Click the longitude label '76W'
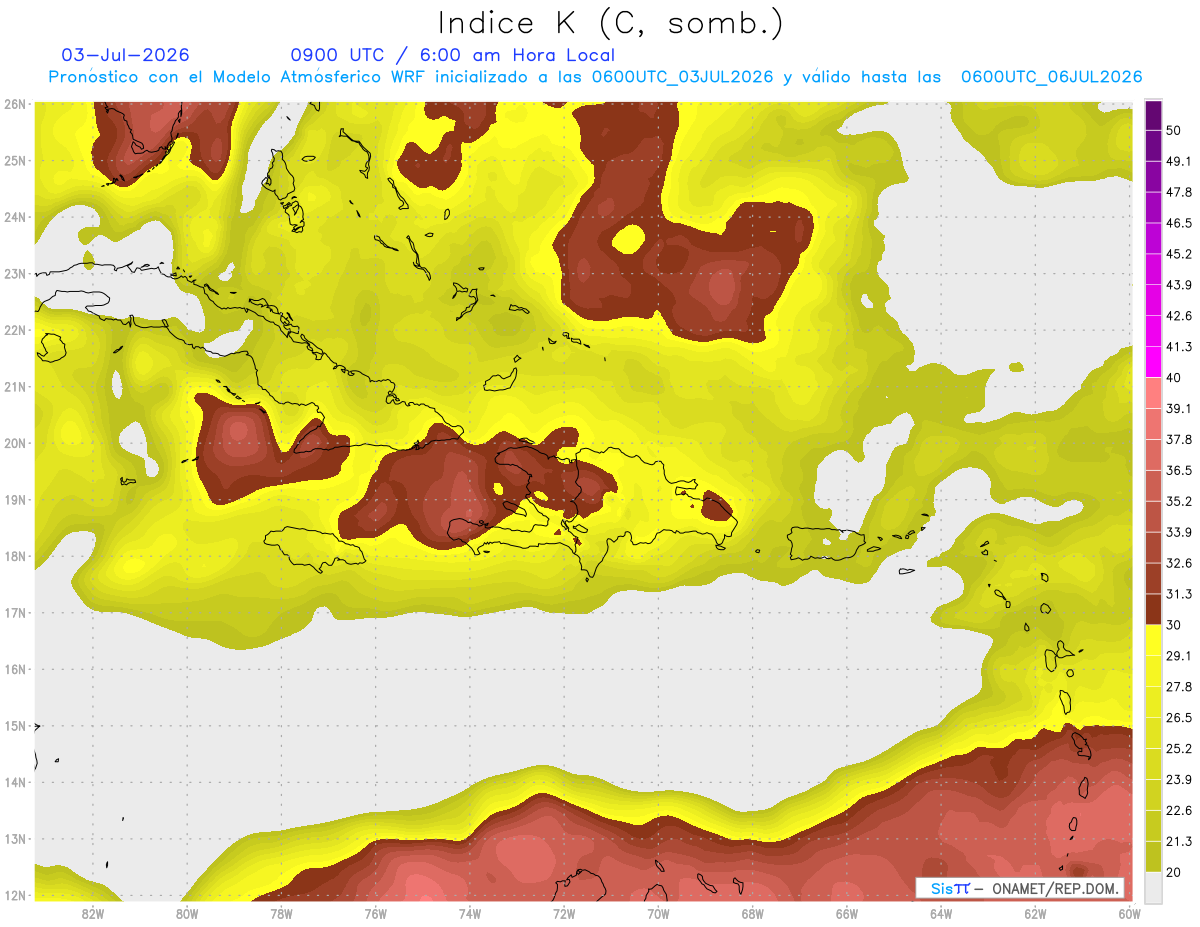1200x927 pixels. pos(376,913)
